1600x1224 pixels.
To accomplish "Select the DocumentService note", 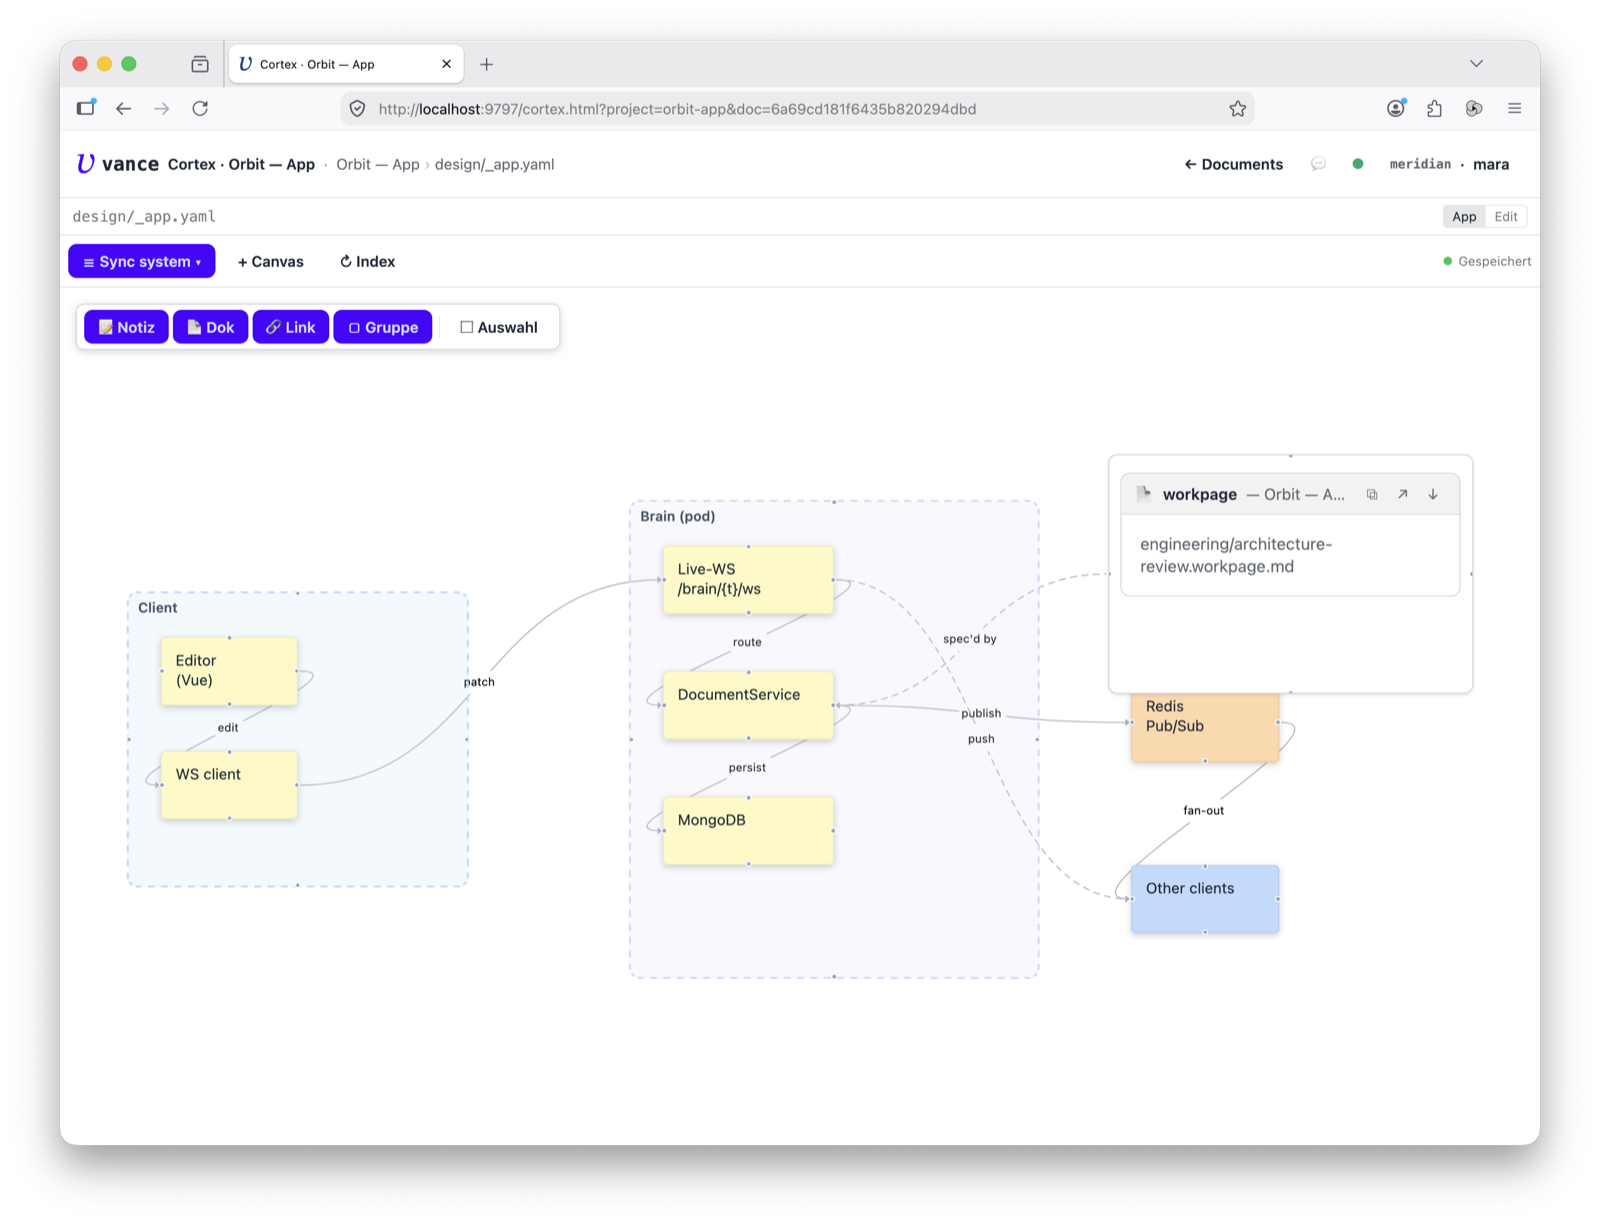I will coord(748,705).
